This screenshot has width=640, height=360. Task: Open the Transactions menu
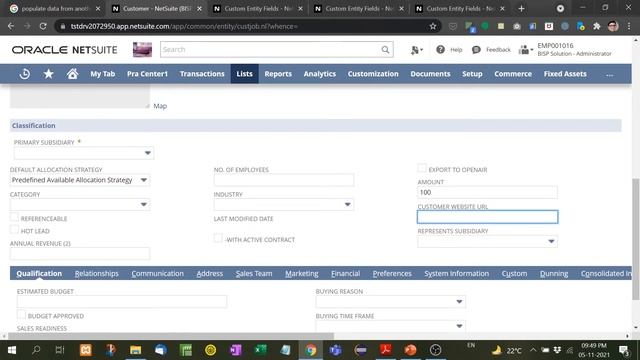(x=202, y=74)
